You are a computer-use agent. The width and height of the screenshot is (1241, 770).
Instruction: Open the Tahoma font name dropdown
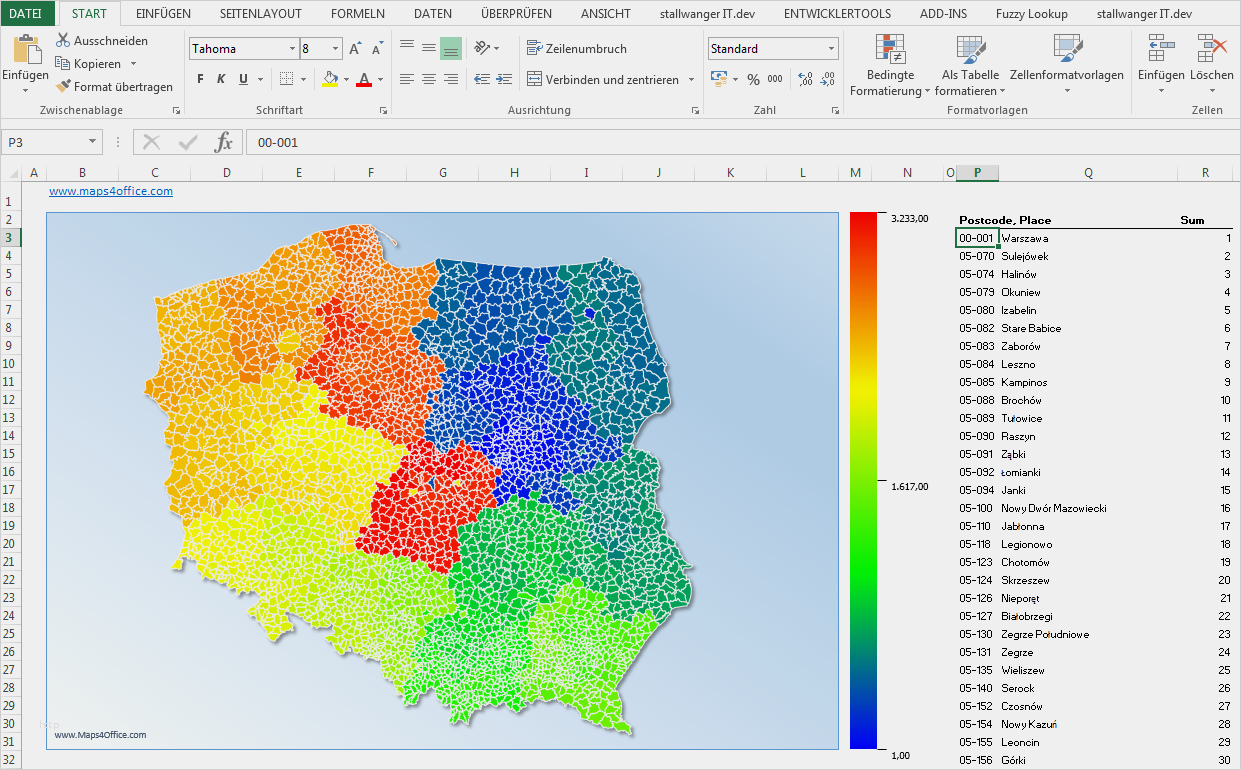tap(292, 49)
